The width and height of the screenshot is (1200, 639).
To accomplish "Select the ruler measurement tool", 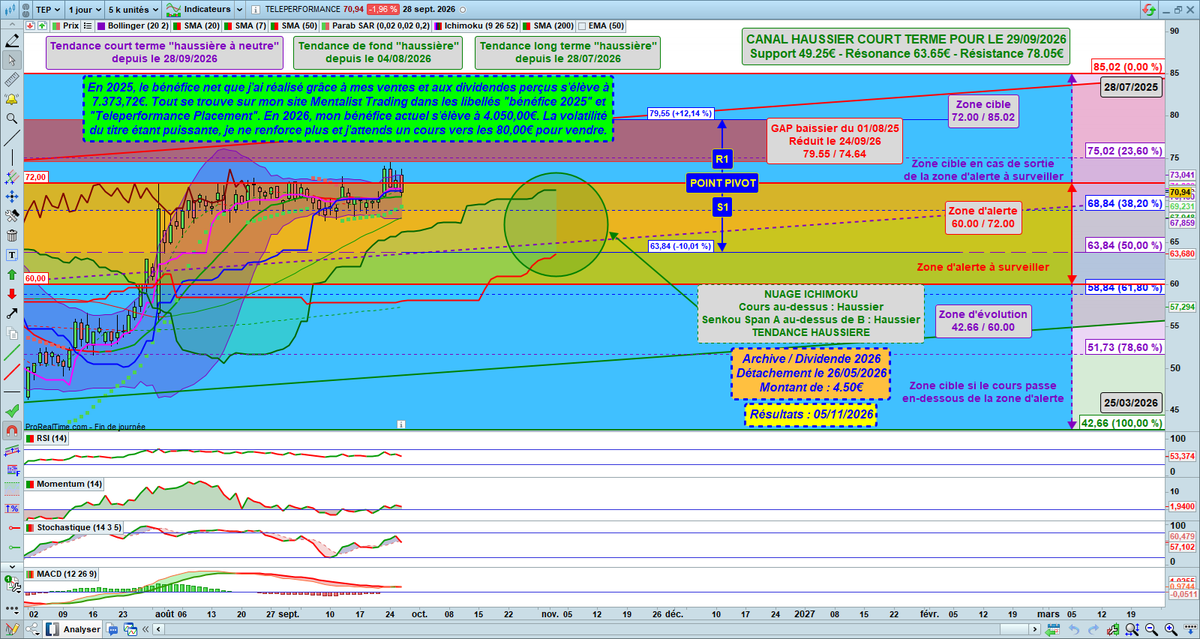I will coord(12,78).
